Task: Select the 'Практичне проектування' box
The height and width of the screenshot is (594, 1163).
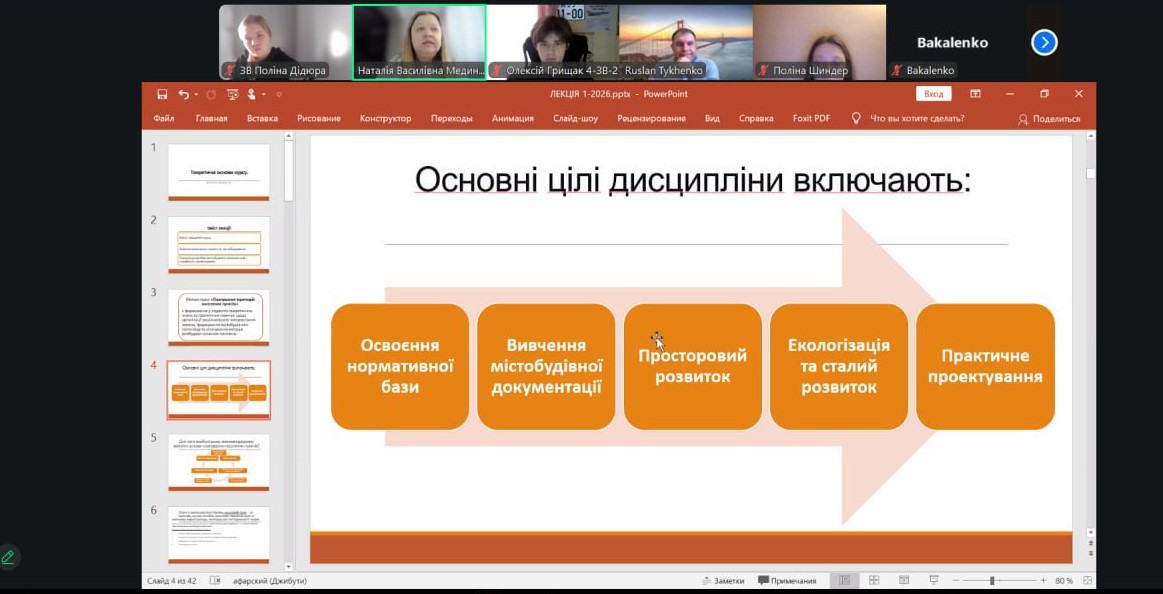Action: [x=986, y=366]
